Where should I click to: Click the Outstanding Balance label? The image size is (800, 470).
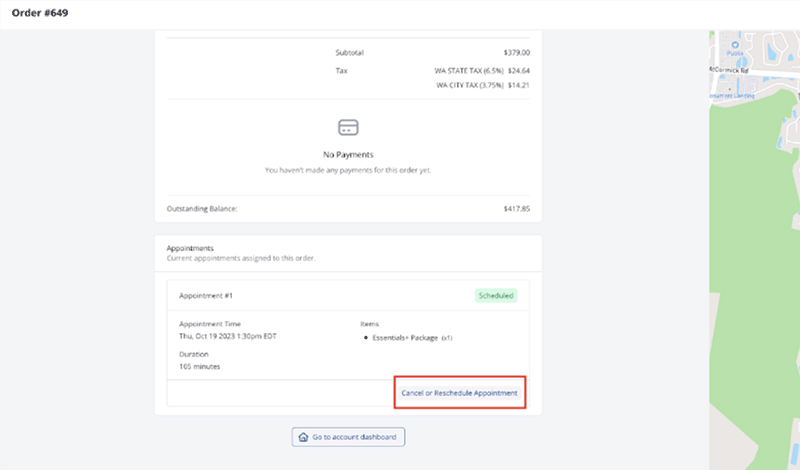(x=208, y=209)
